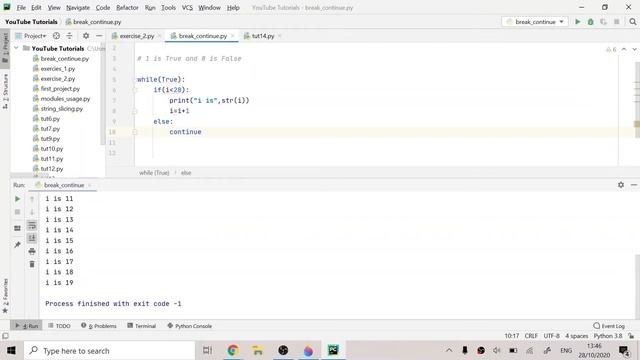Collapse all icon in Project panel
Image resolution: width=640 pixels, height=360 pixels.
pyautogui.click(x=69, y=36)
